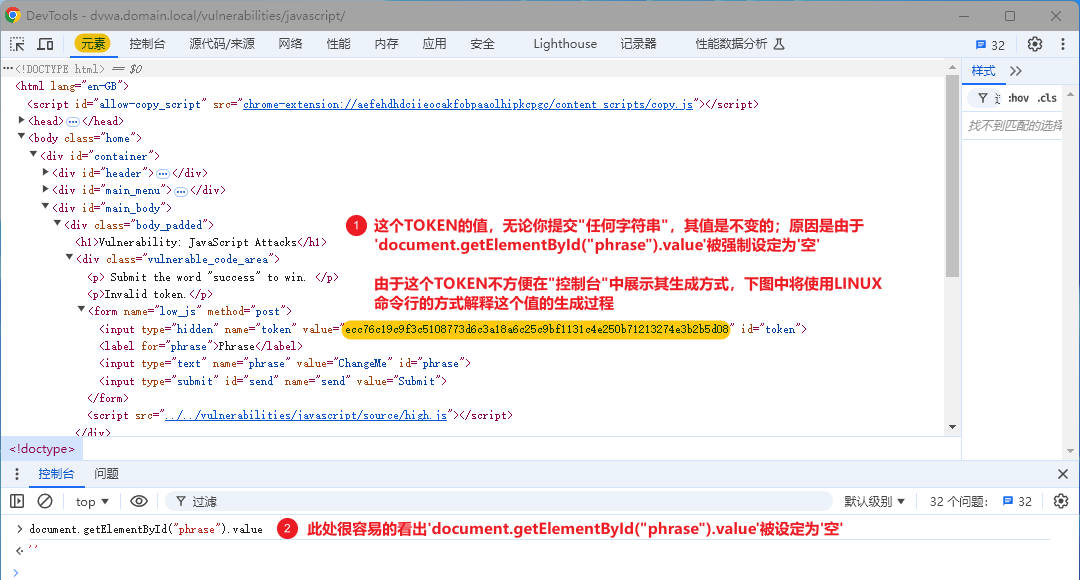Expand the head element node

22,121
